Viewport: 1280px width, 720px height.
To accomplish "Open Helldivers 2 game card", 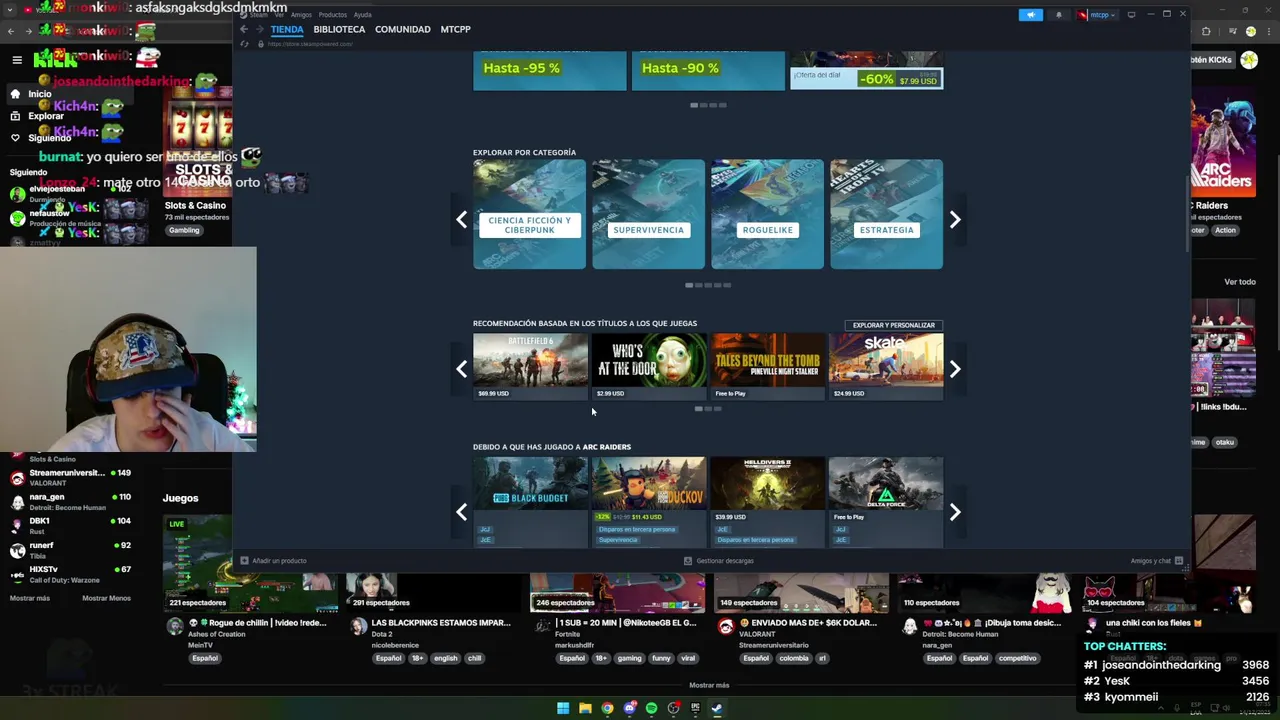I will pyautogui.click(x=767, y=502).
